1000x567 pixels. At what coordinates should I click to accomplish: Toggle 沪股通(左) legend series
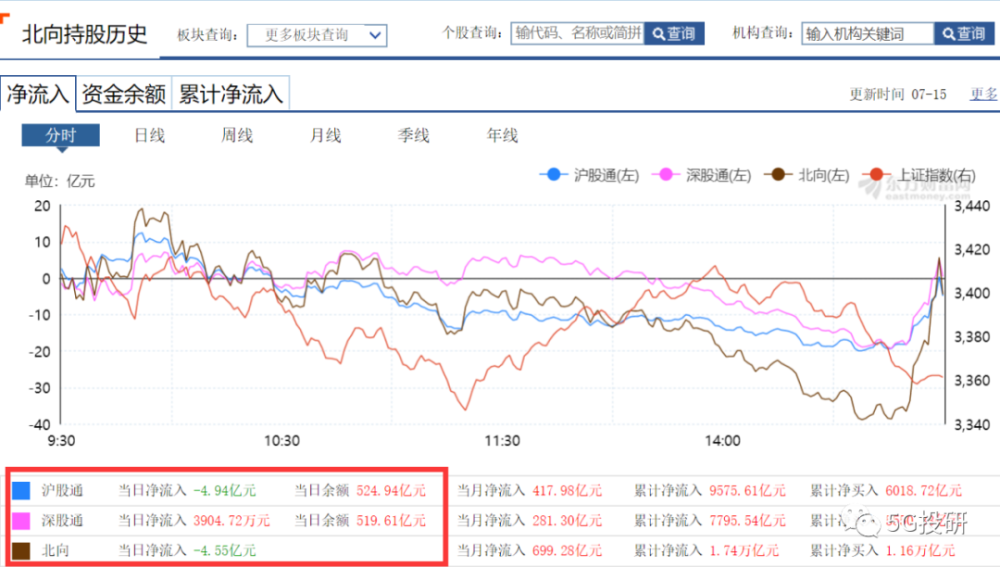click(x=590, y=175)
